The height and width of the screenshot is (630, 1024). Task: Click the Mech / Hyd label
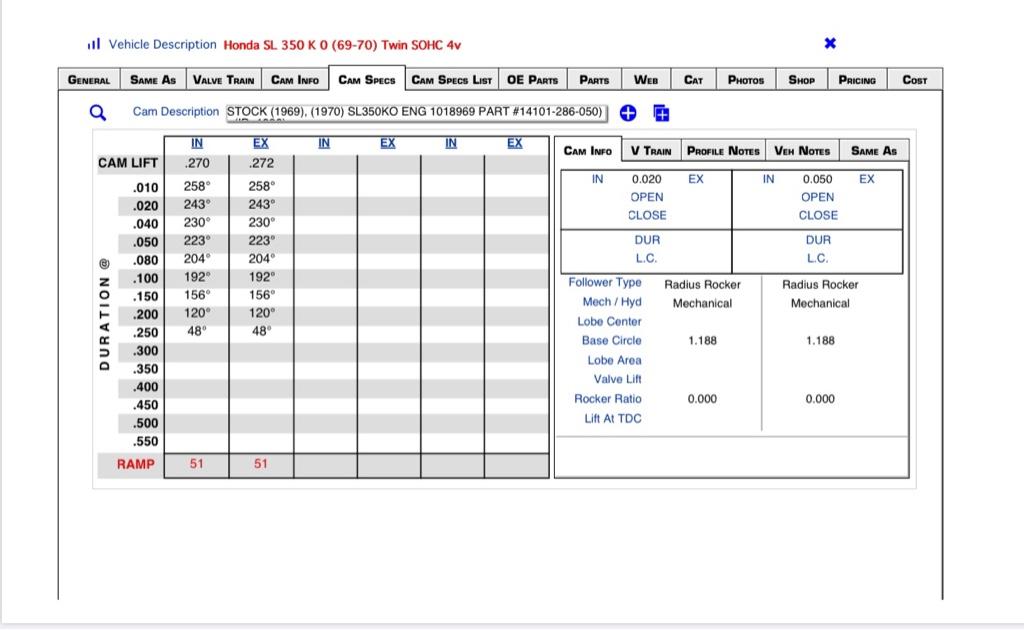tap(612, 302)
